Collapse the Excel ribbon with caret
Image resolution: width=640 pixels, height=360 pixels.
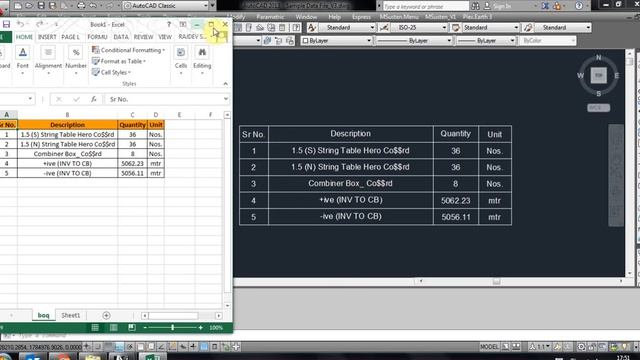[x=225, y=84]
